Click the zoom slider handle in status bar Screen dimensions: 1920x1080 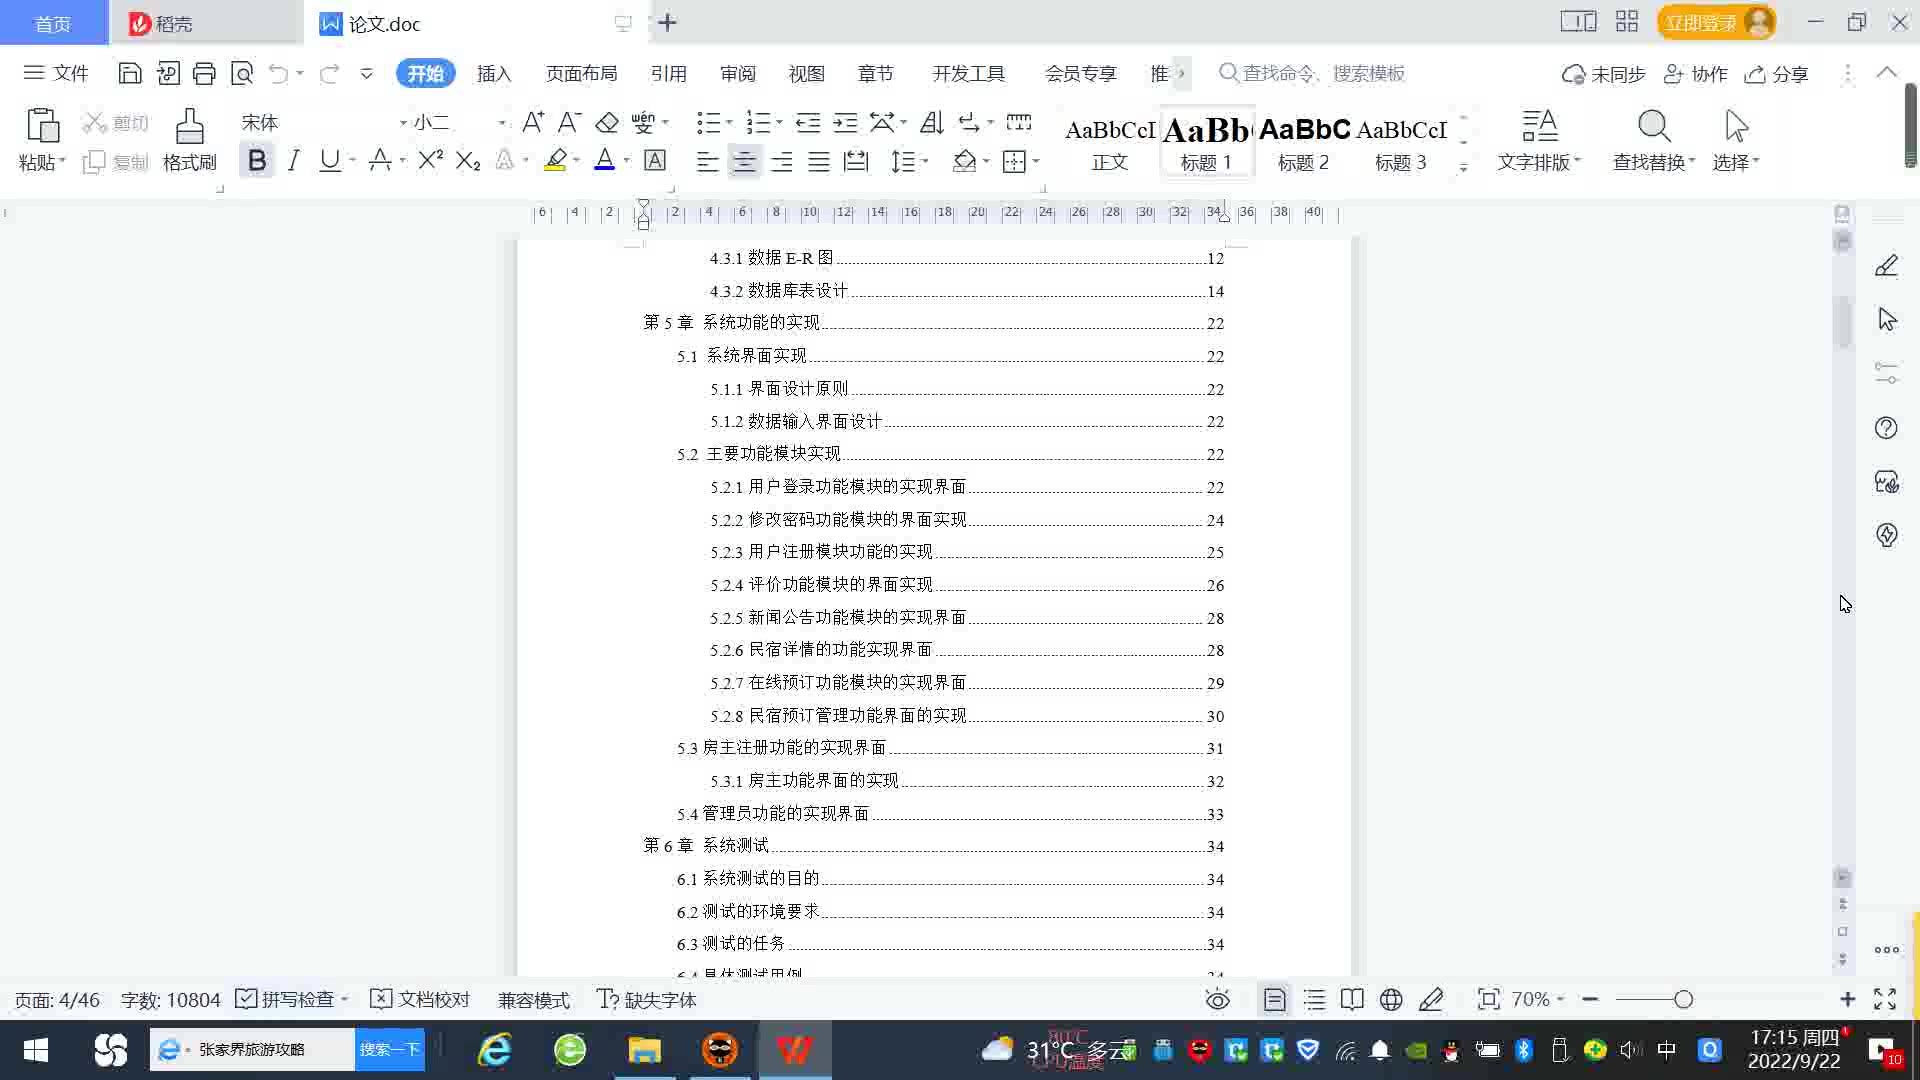(x=1683, y=1000)
